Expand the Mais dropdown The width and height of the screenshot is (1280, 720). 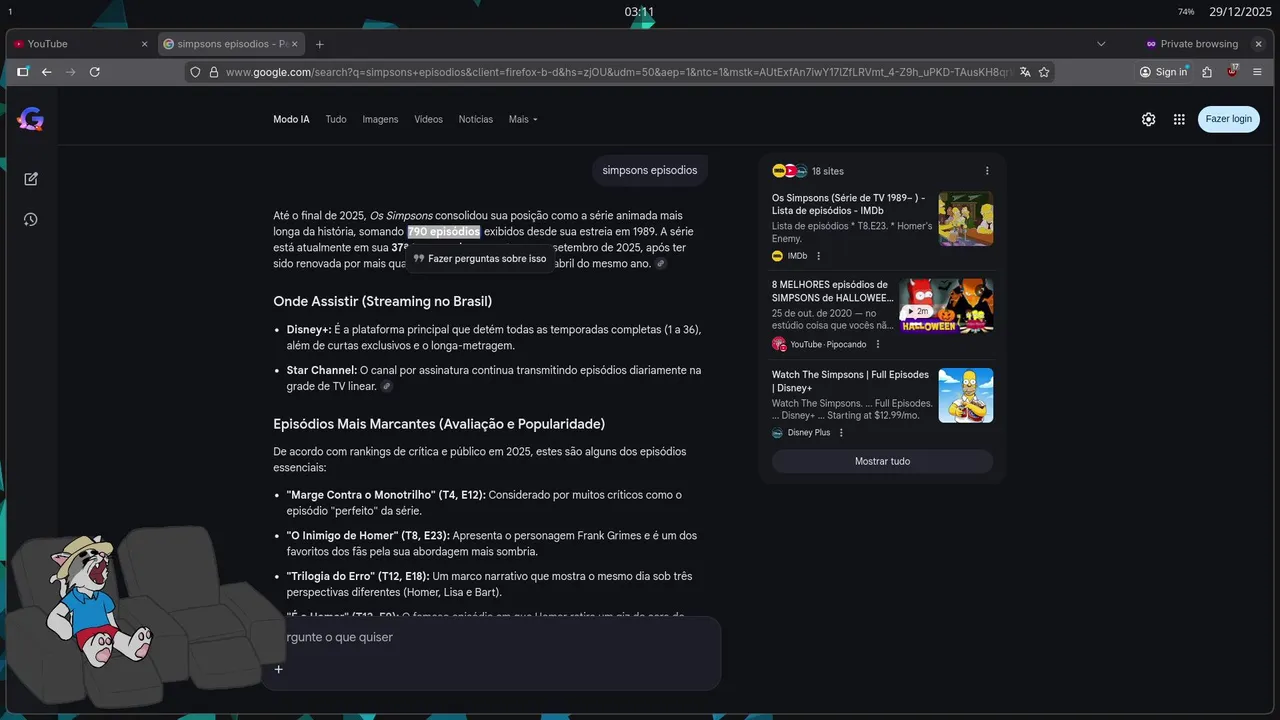point(523,119)
